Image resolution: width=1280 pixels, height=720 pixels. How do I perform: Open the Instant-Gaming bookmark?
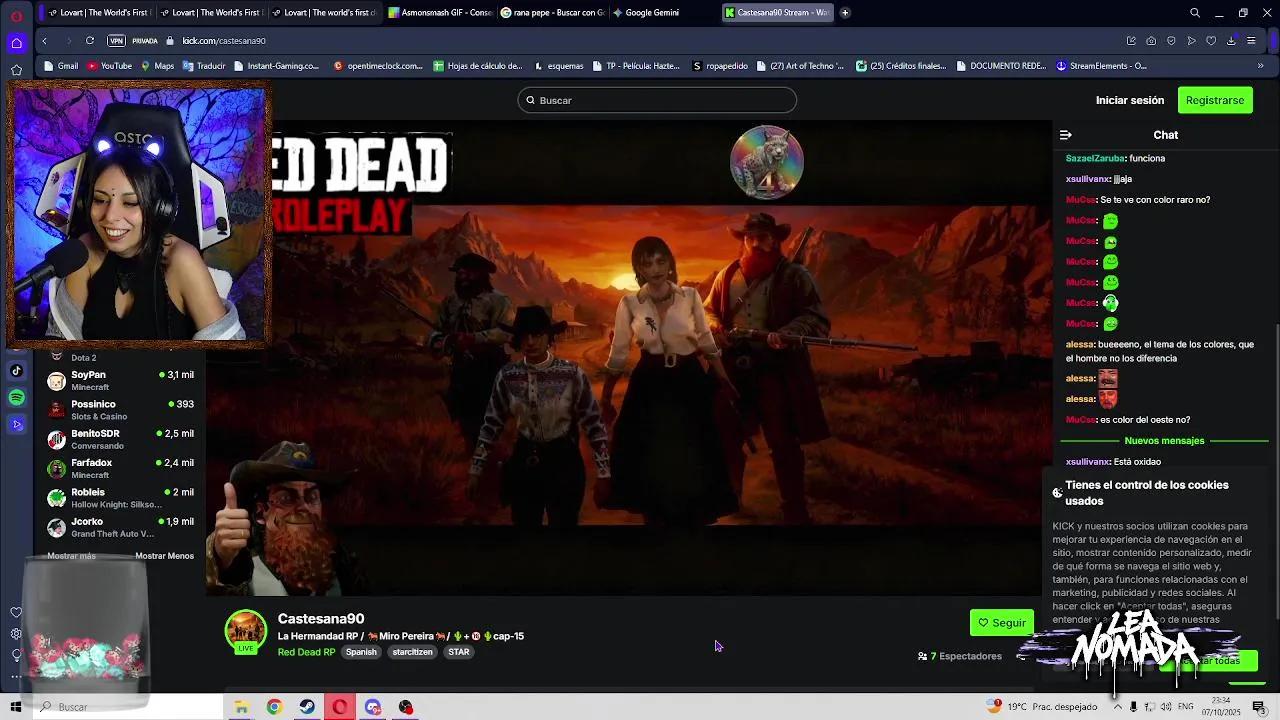coord(276,66)
